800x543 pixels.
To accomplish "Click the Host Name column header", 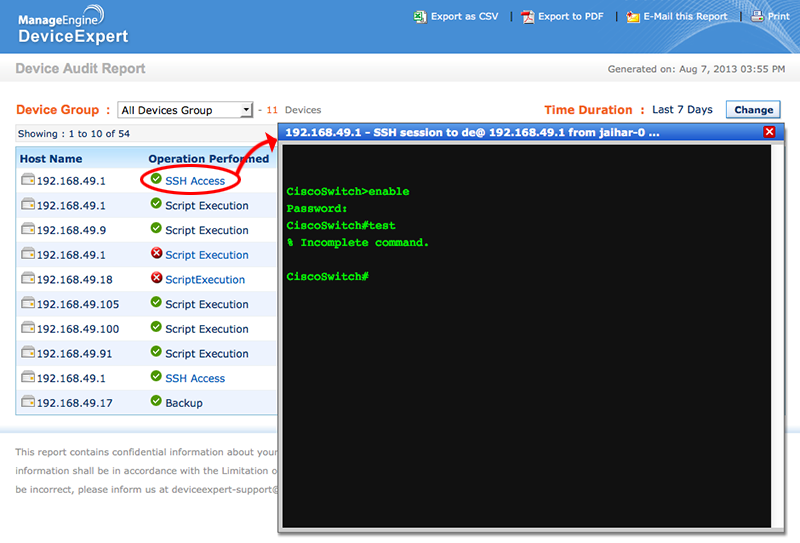I will coord(51,159).
